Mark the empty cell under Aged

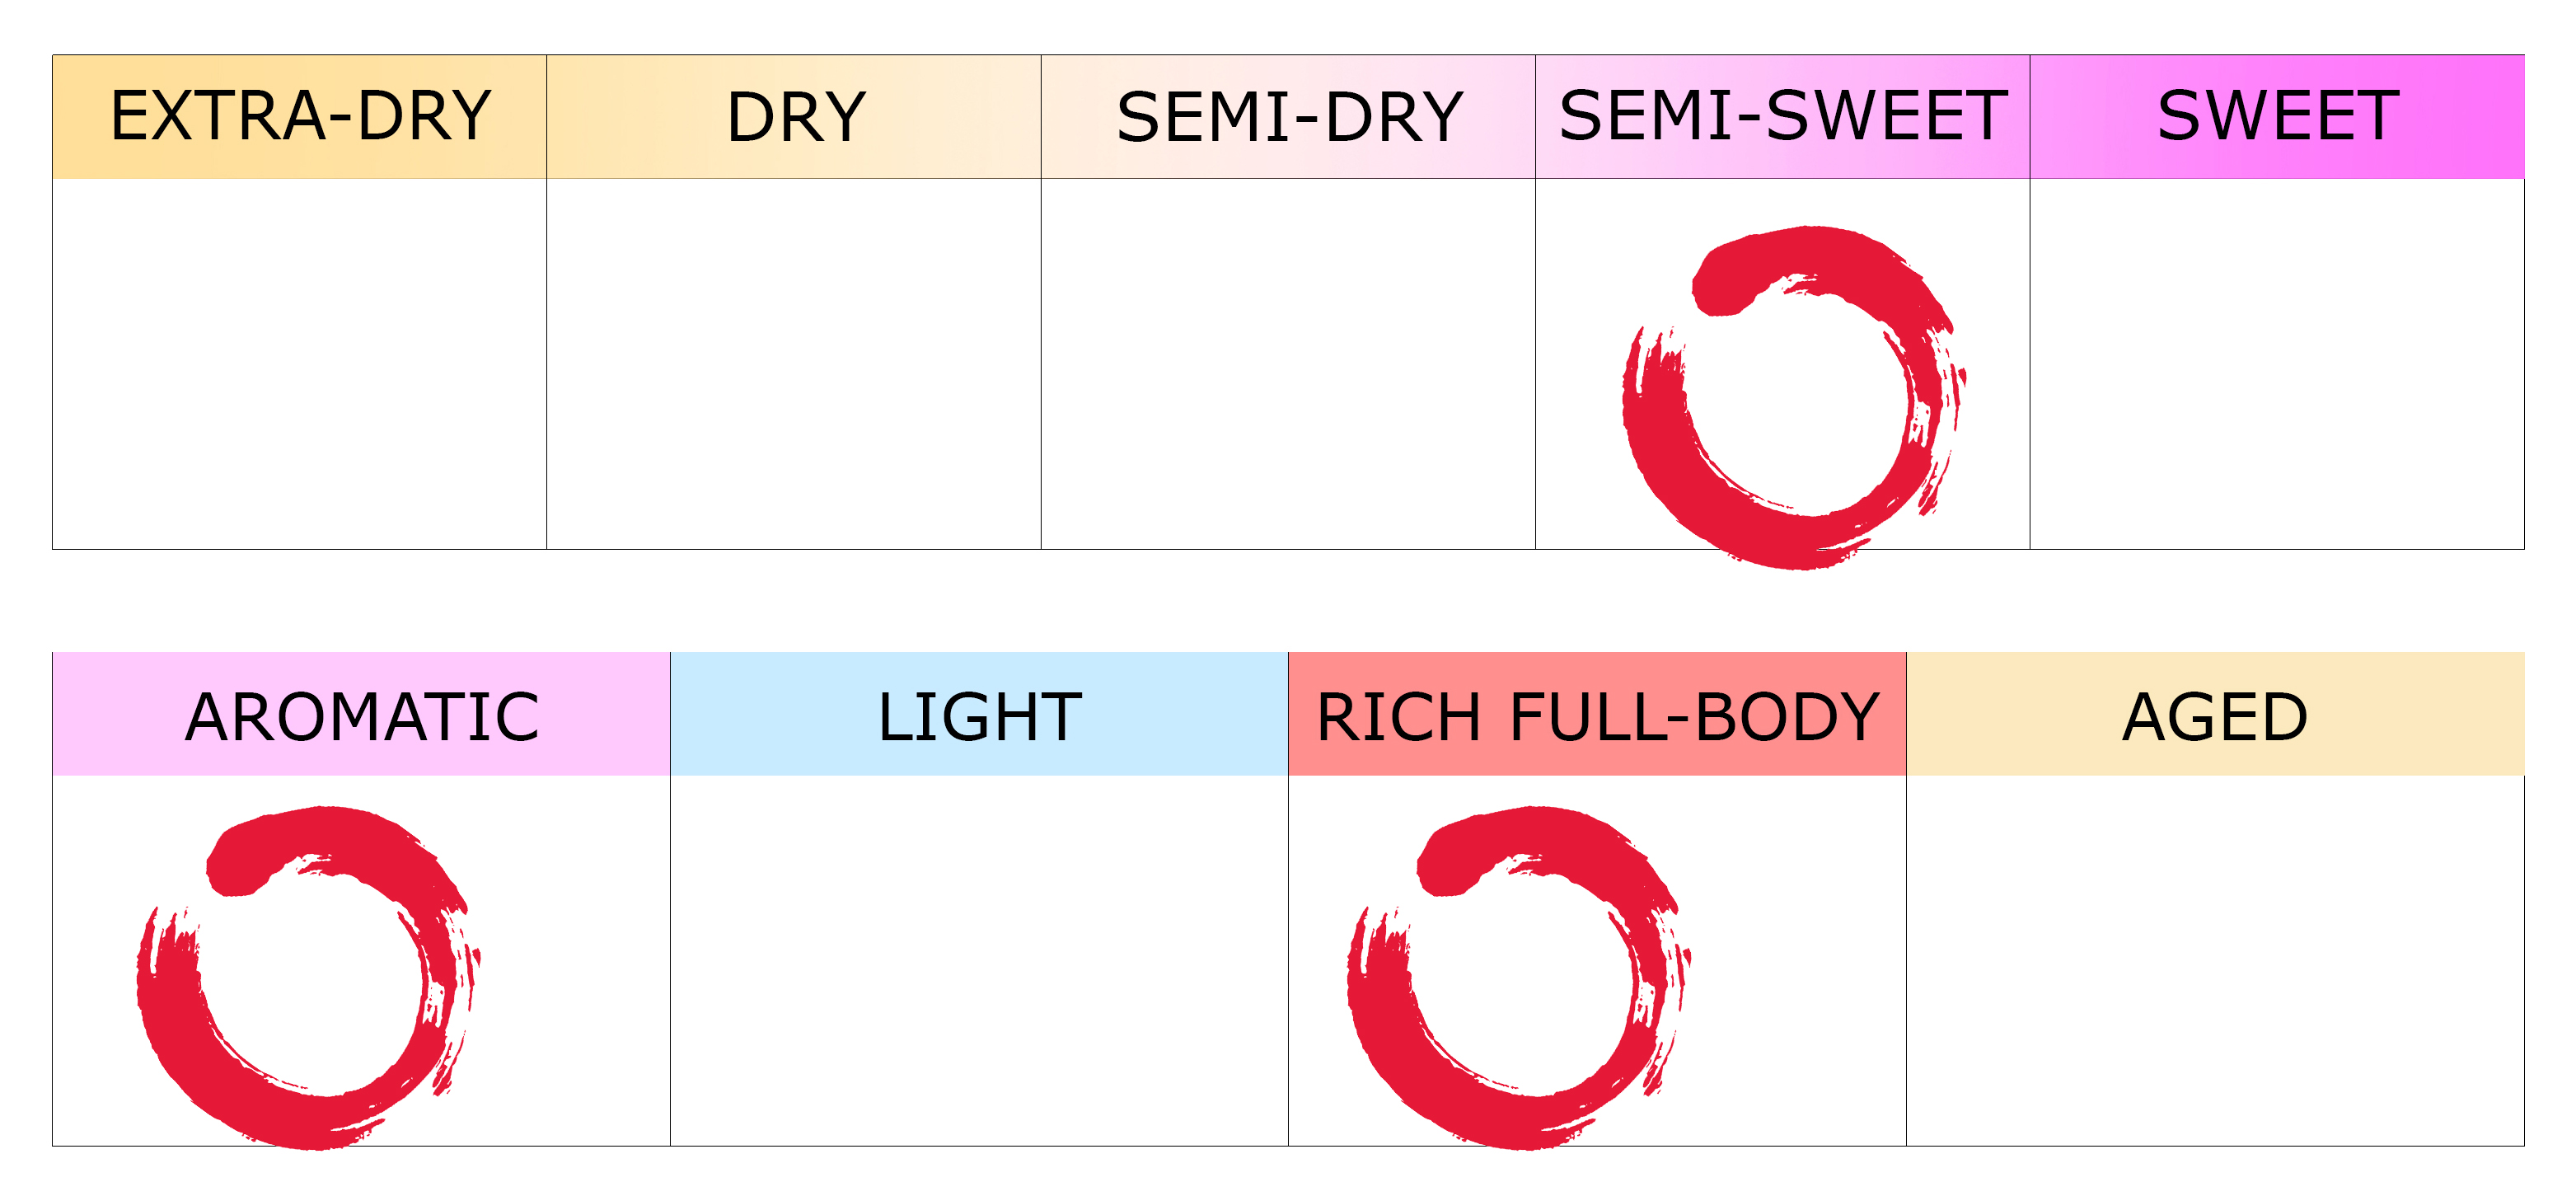click(x=2215, y=961)
